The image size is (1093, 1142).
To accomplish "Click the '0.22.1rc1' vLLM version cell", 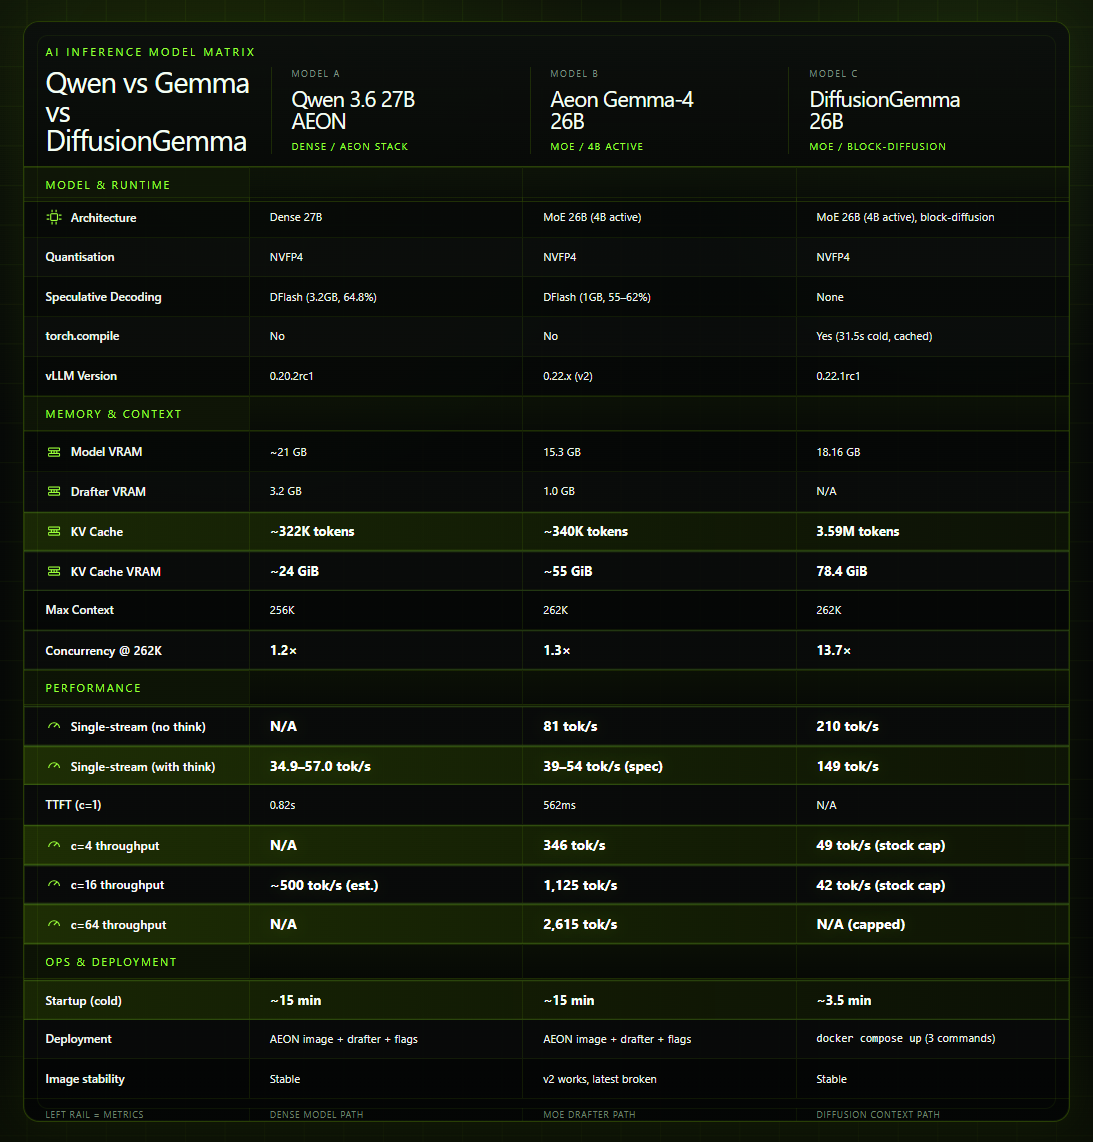I will tap(838, 376).
